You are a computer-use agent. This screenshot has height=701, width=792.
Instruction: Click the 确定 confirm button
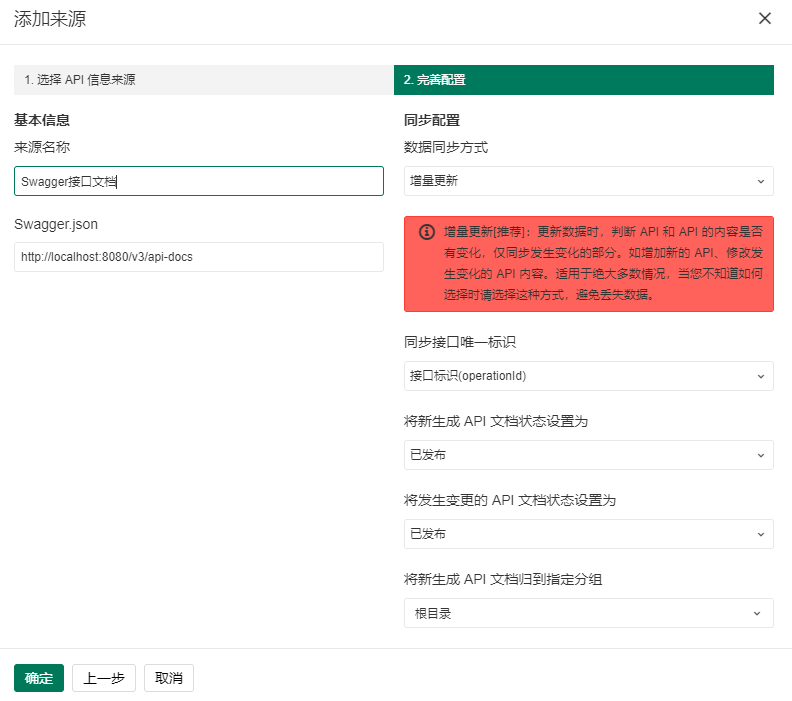tap(39, 678)
